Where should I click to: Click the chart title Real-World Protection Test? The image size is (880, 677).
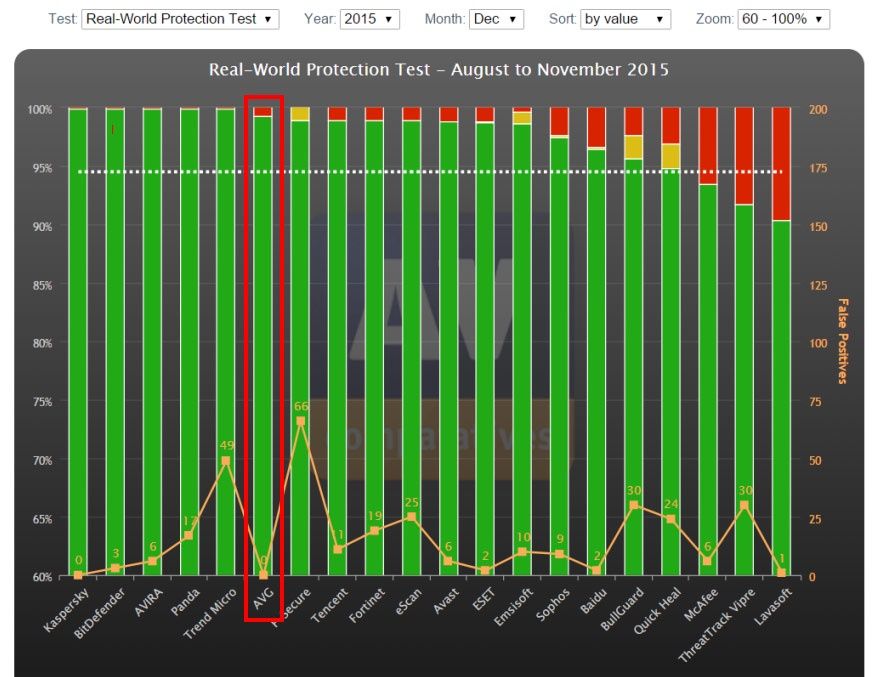point(438,70)
